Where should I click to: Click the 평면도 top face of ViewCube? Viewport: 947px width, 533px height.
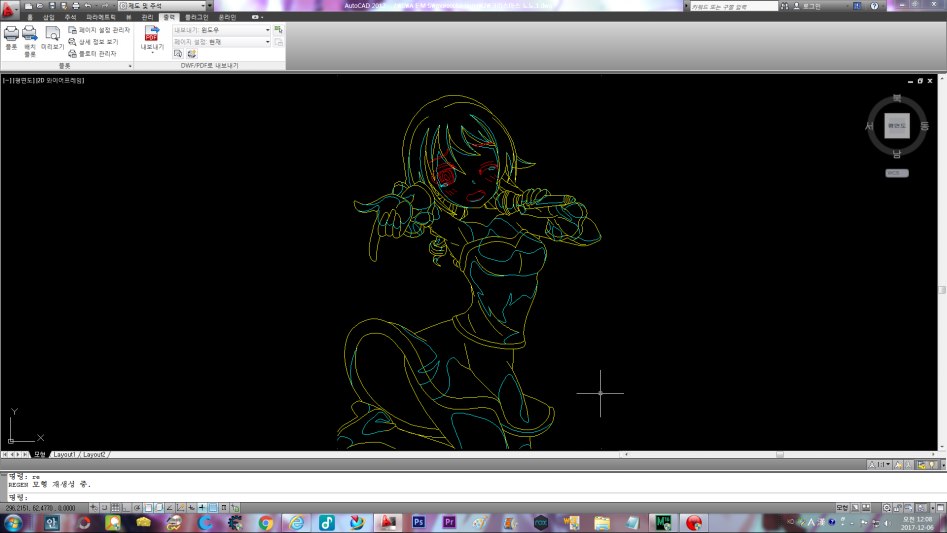click(897, 126)
